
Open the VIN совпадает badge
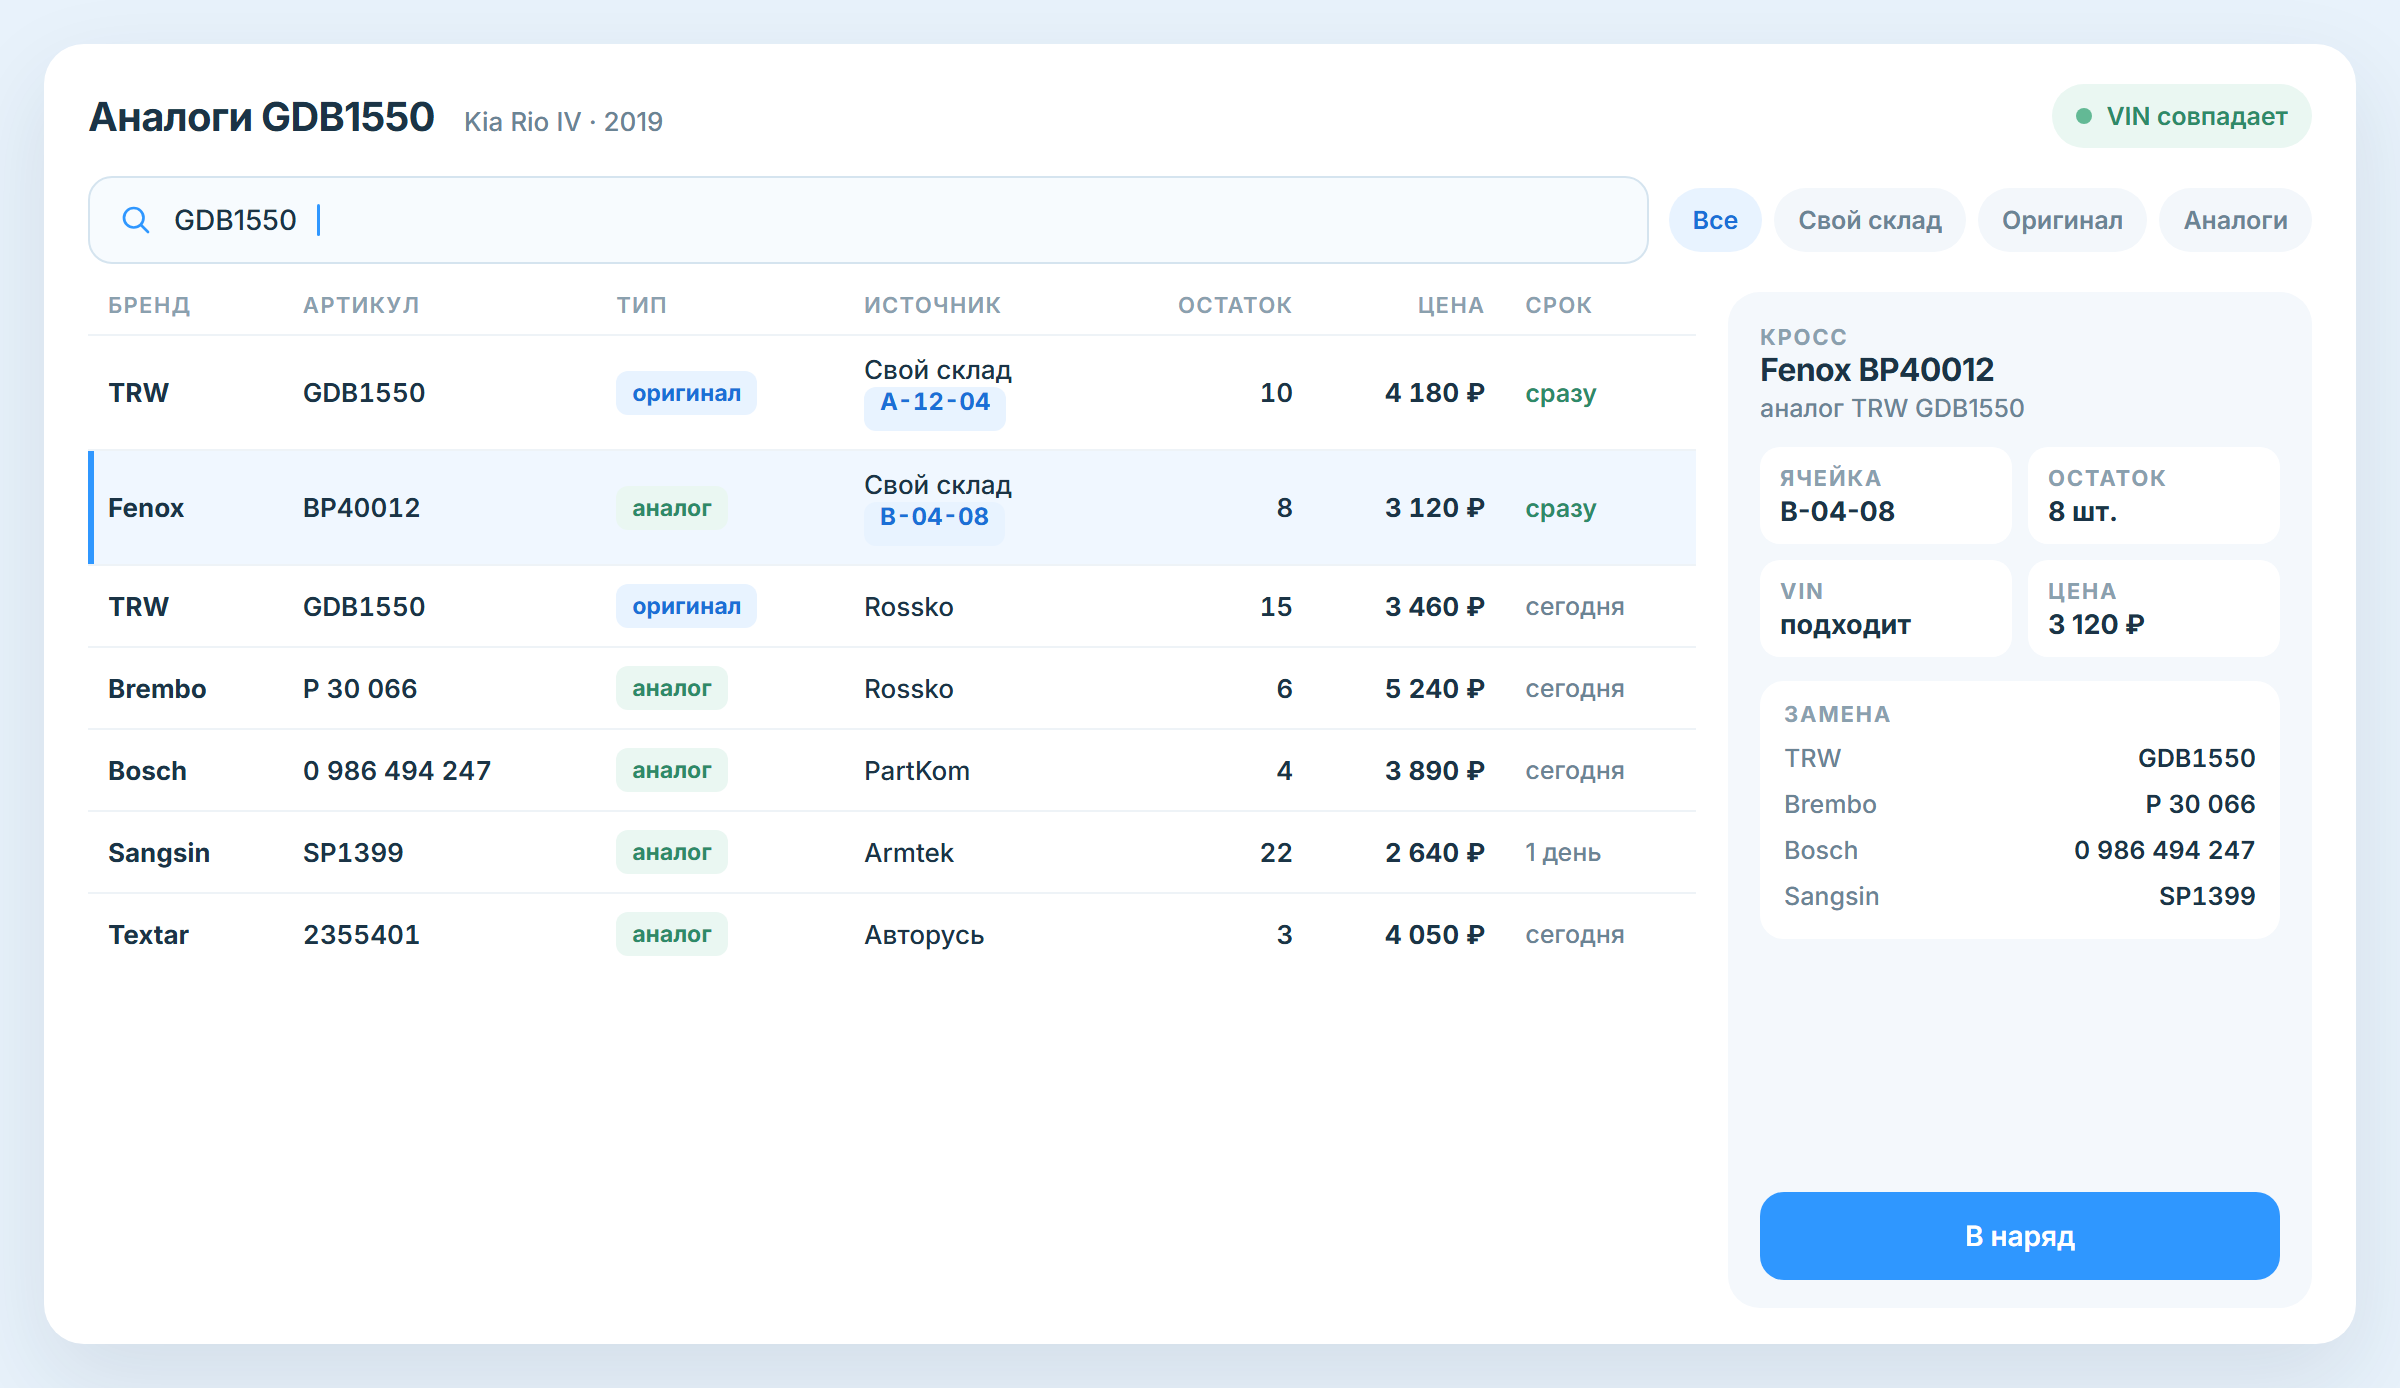coord(2181,117)
